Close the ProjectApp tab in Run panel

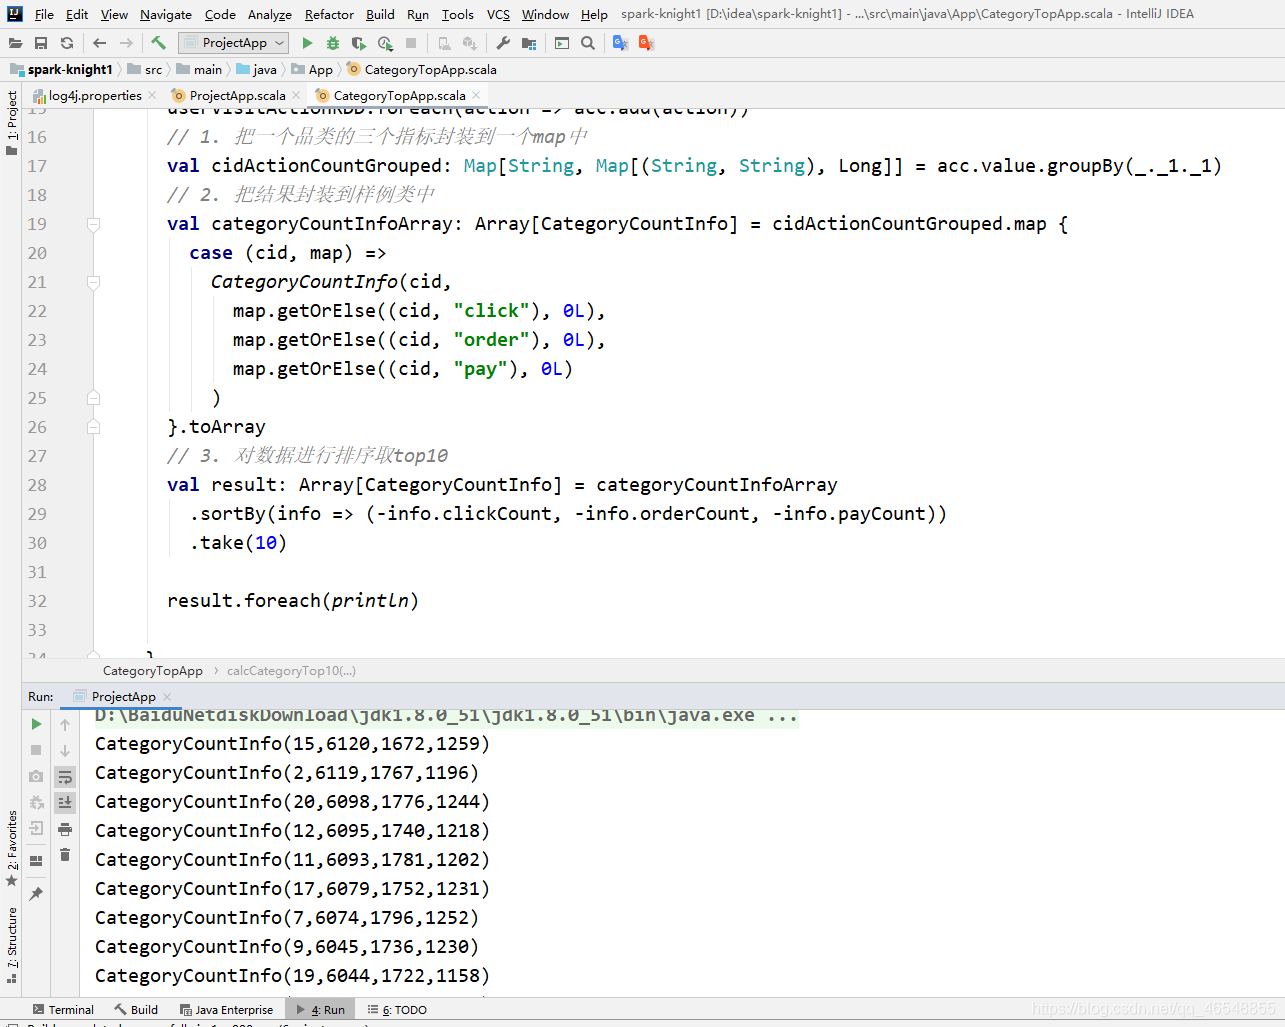click(167, 697)
